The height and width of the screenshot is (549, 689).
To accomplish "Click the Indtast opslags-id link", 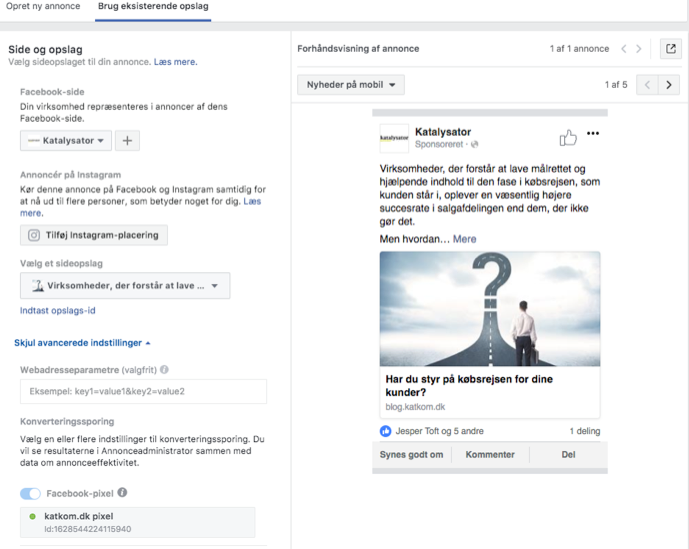I will 58,311.
